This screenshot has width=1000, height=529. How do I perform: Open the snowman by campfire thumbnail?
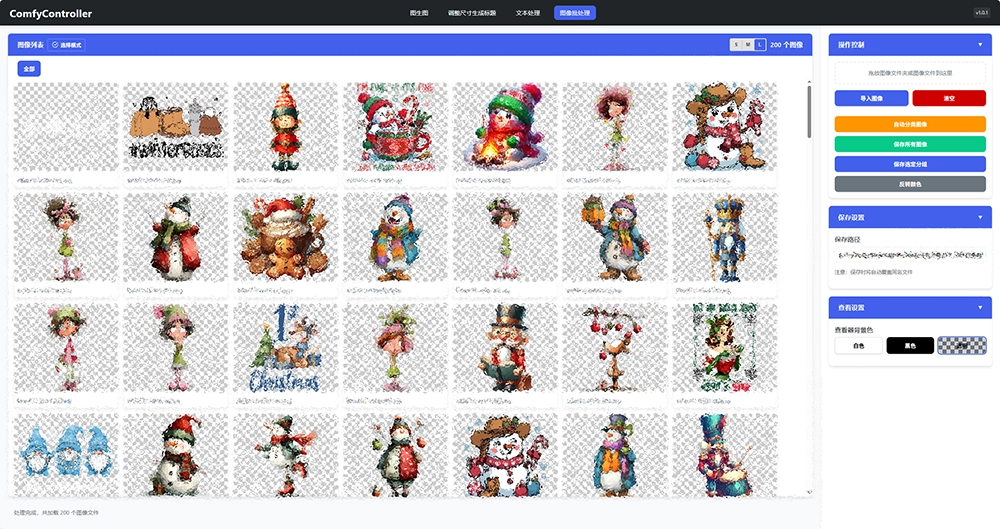(504, 127)
